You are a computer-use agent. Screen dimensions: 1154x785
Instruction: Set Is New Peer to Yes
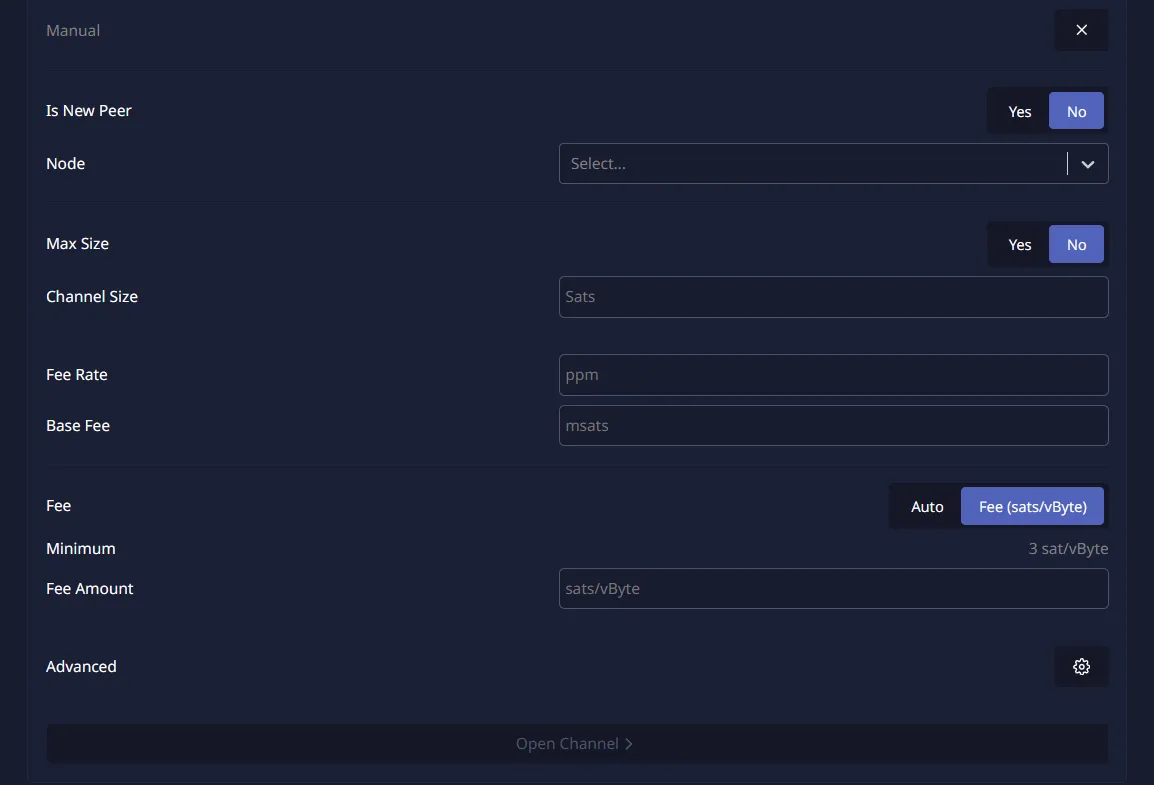coord(1019,111)
